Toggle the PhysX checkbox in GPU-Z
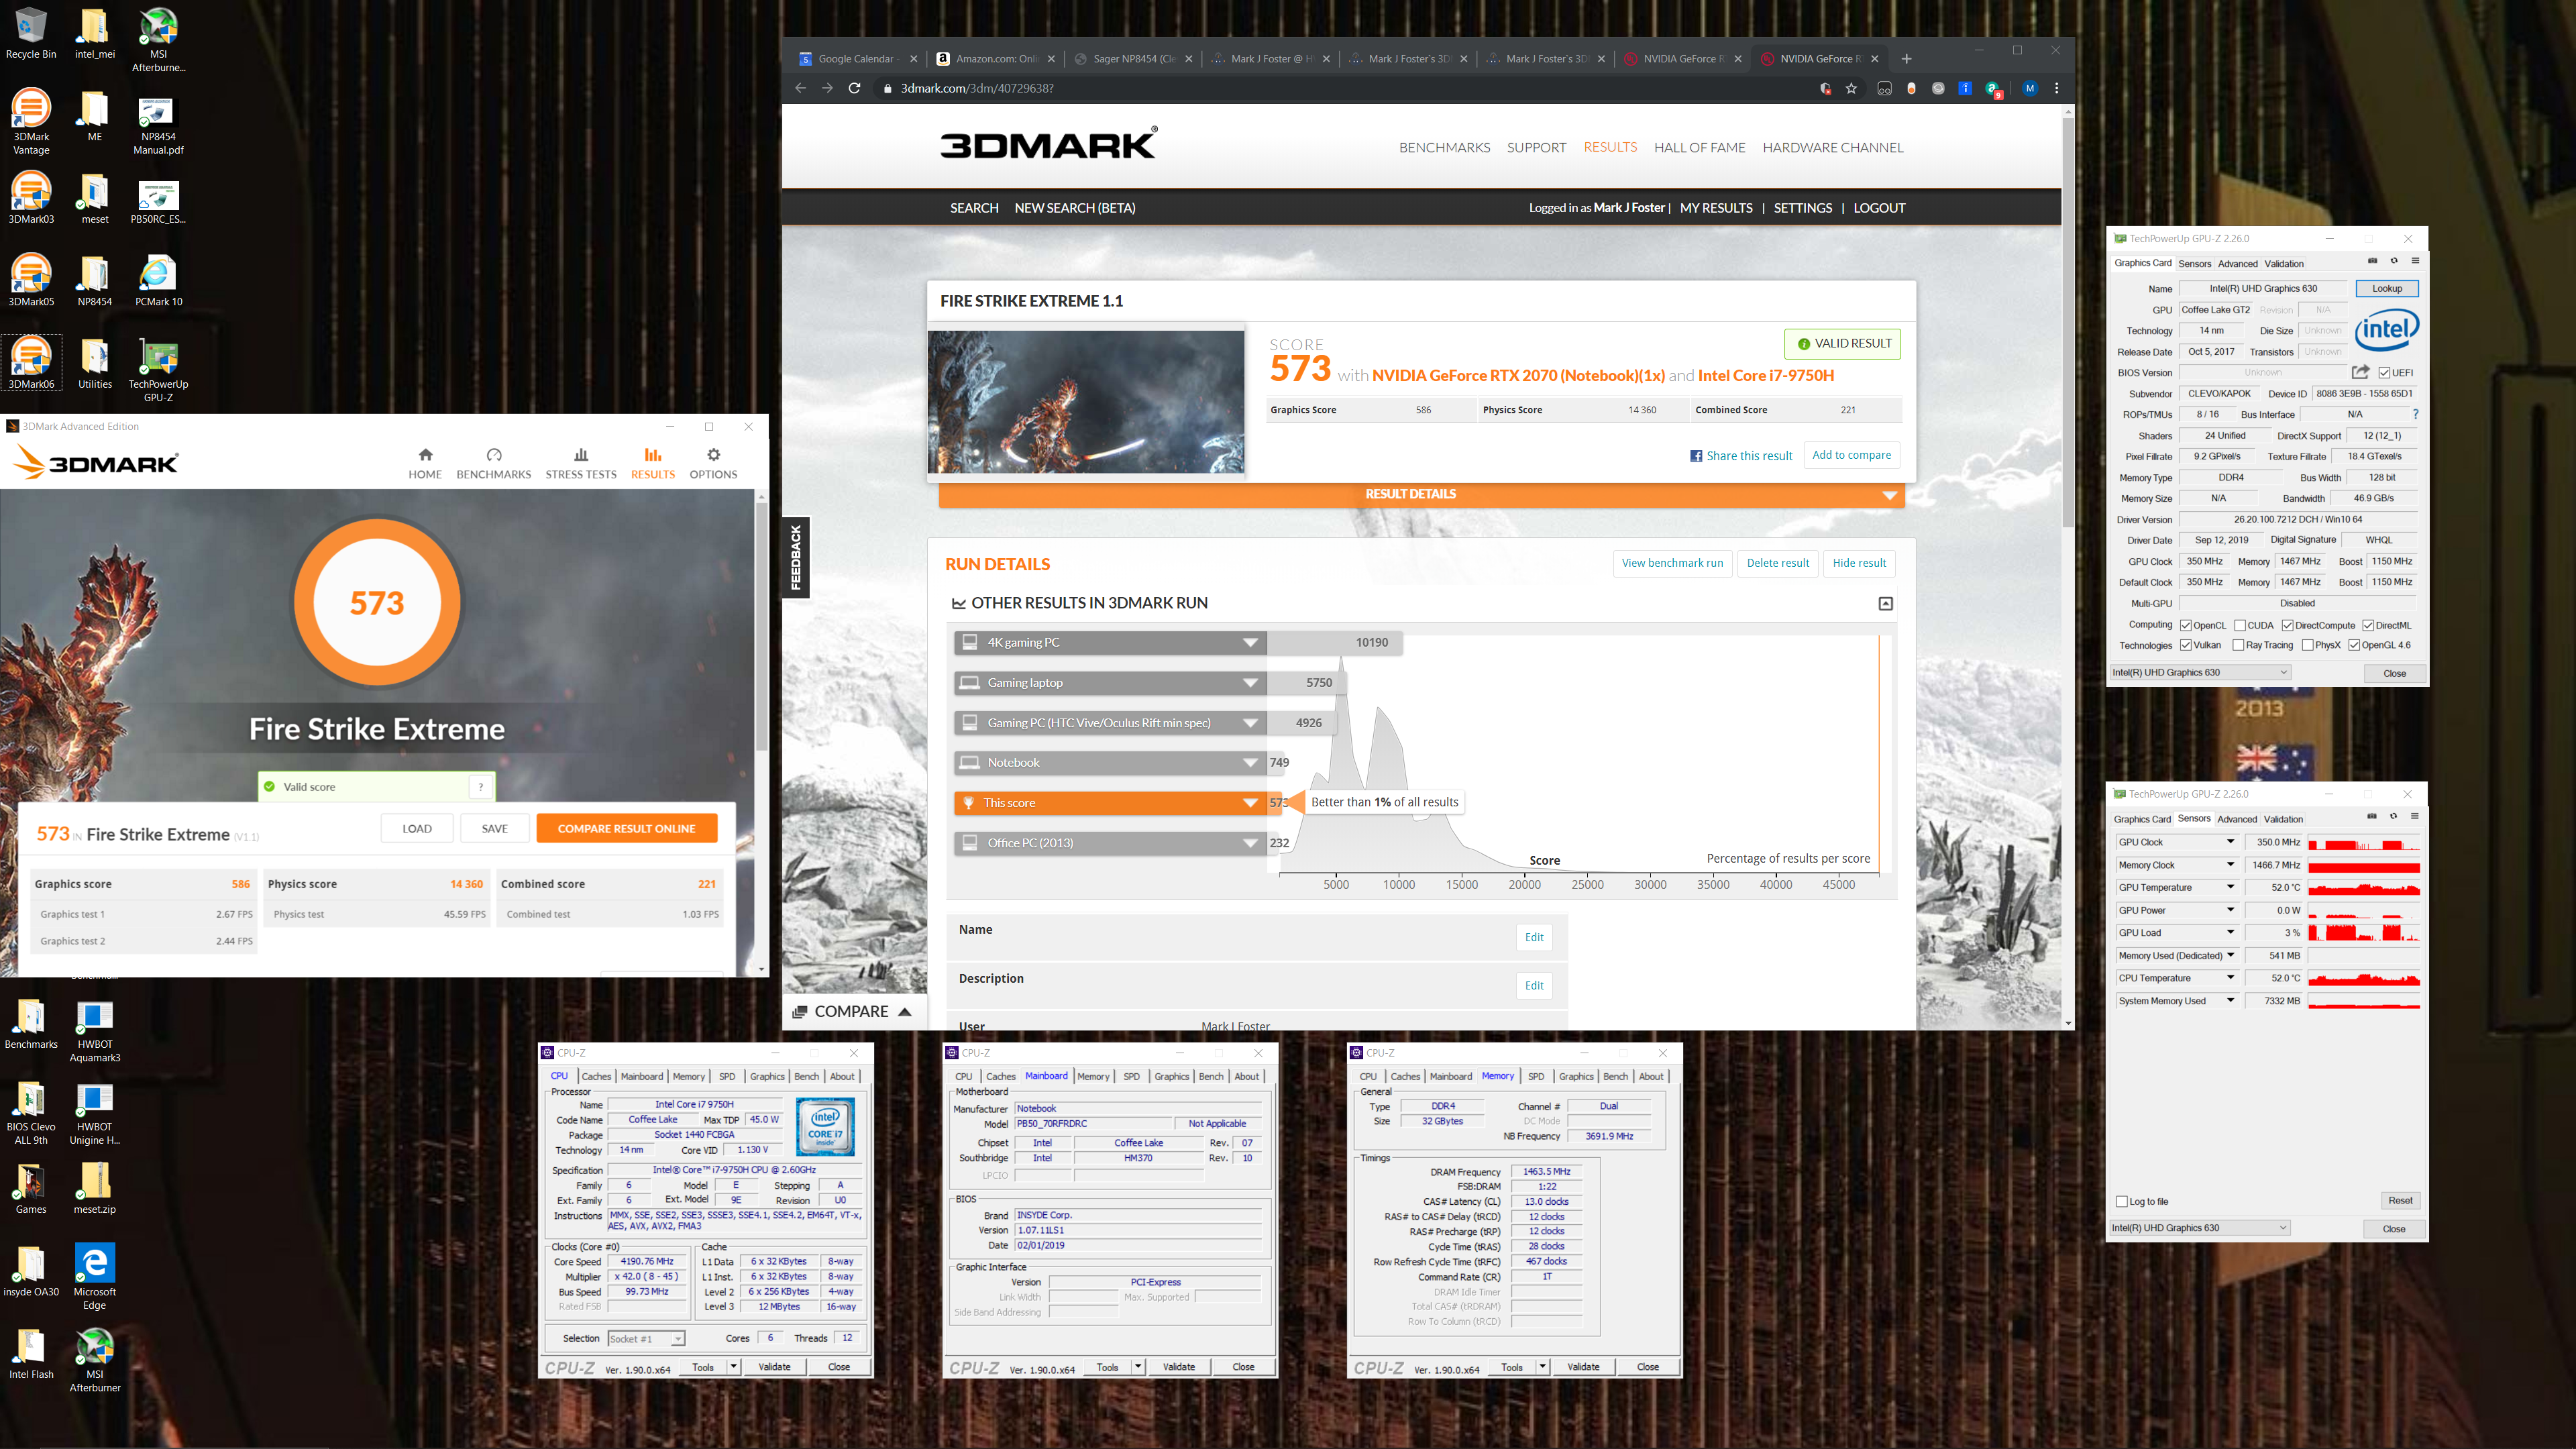 click(x=2307, y=645)
